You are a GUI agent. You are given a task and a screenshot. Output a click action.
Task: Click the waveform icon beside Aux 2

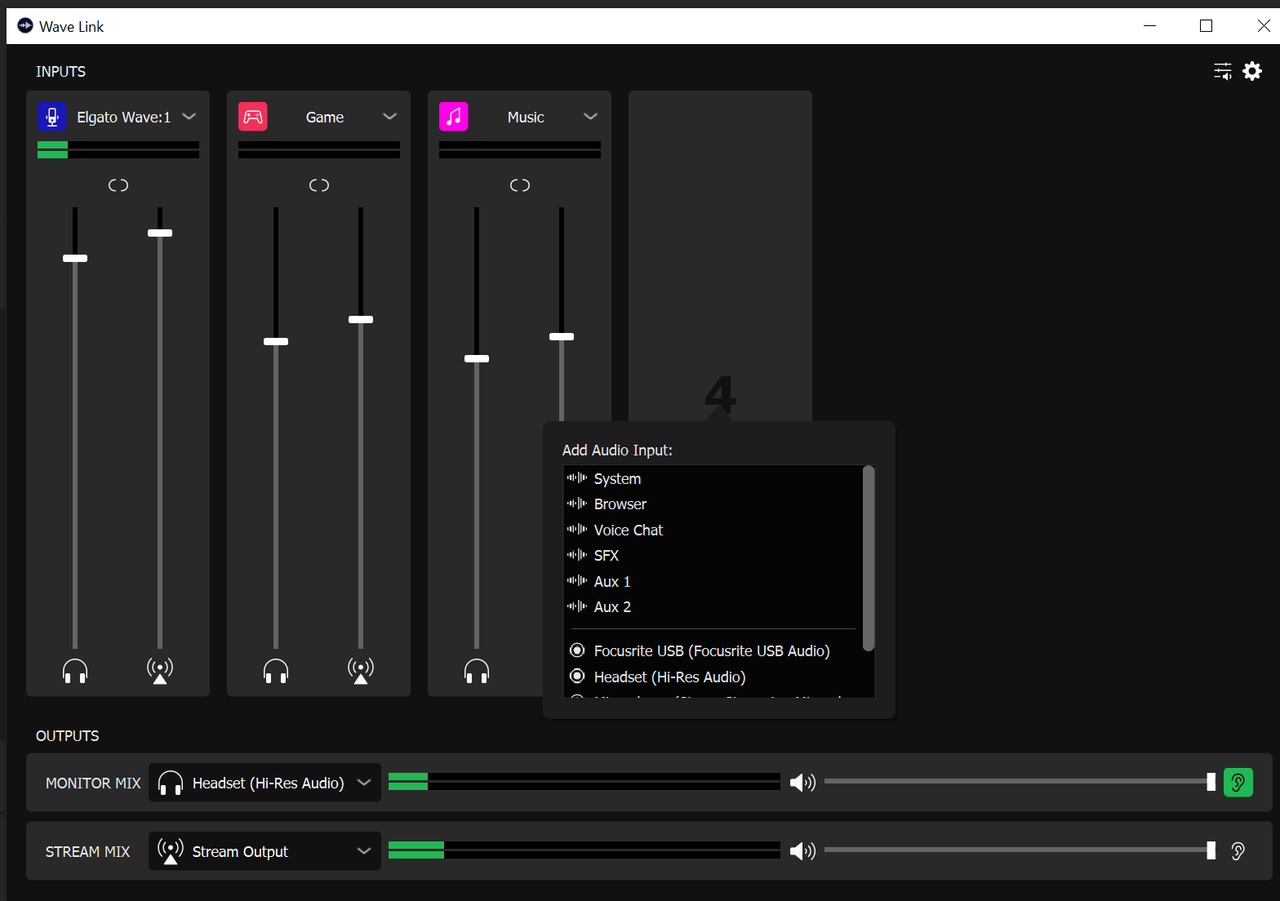pyautogui.click(x=577, y=606)
